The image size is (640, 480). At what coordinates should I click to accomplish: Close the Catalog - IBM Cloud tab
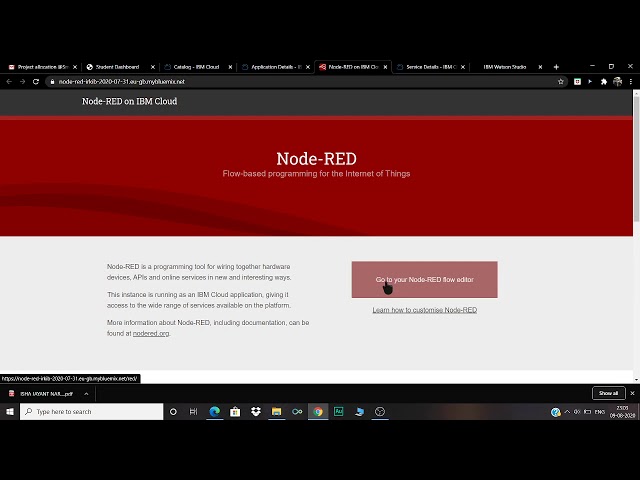230,67
